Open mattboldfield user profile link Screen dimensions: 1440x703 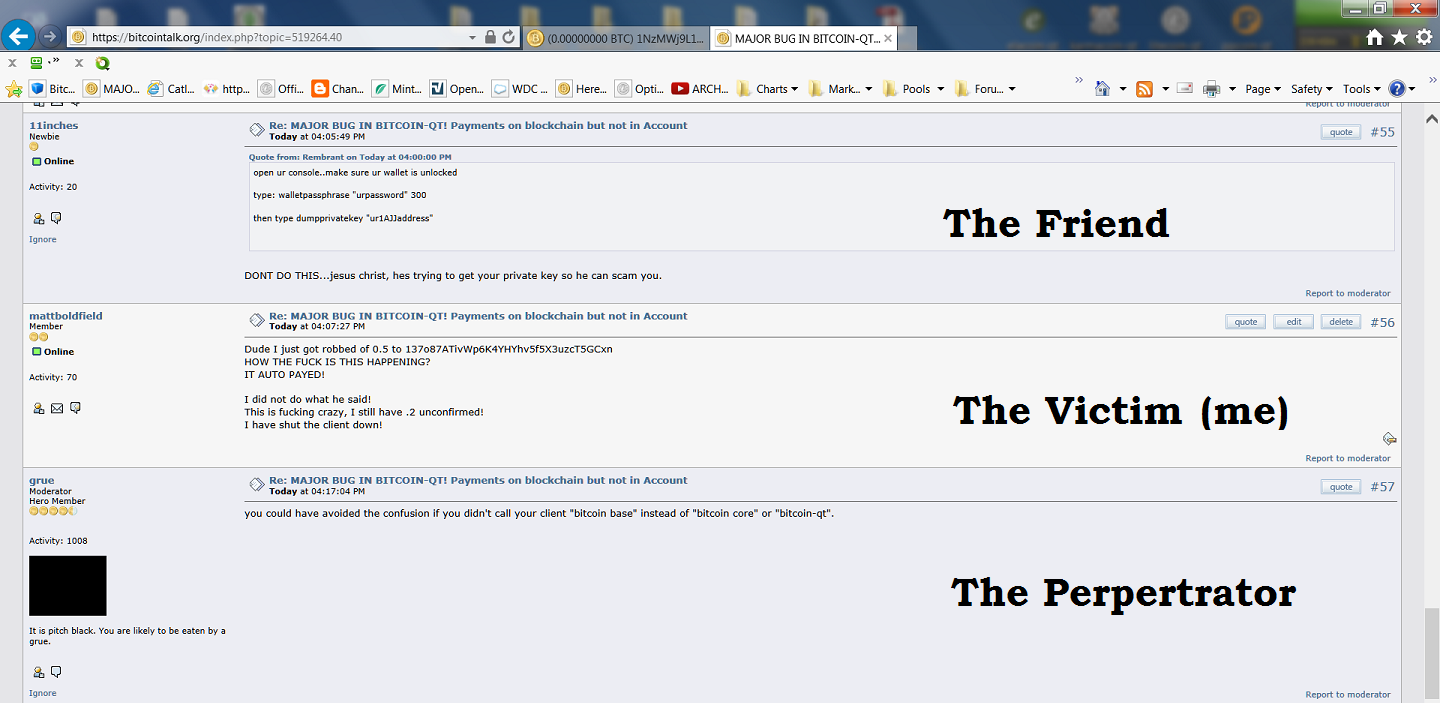(x=66, y=316)
